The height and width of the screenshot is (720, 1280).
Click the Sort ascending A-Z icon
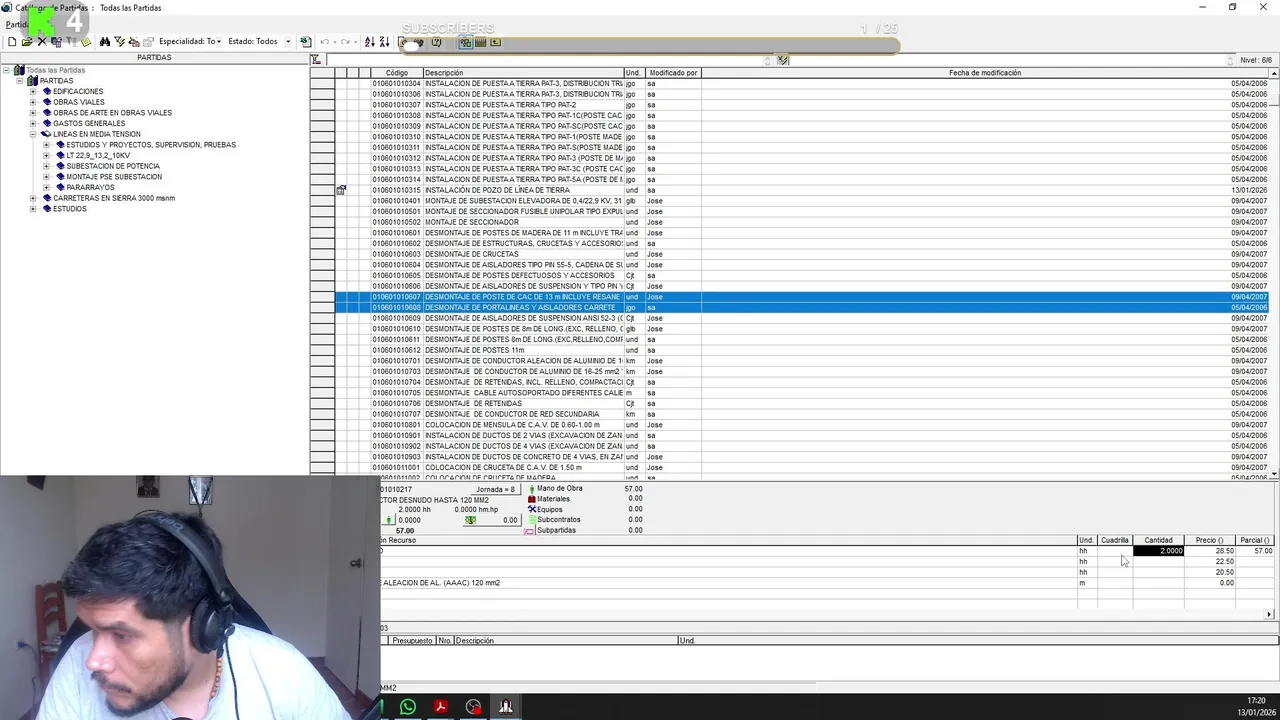coord(369,42)
